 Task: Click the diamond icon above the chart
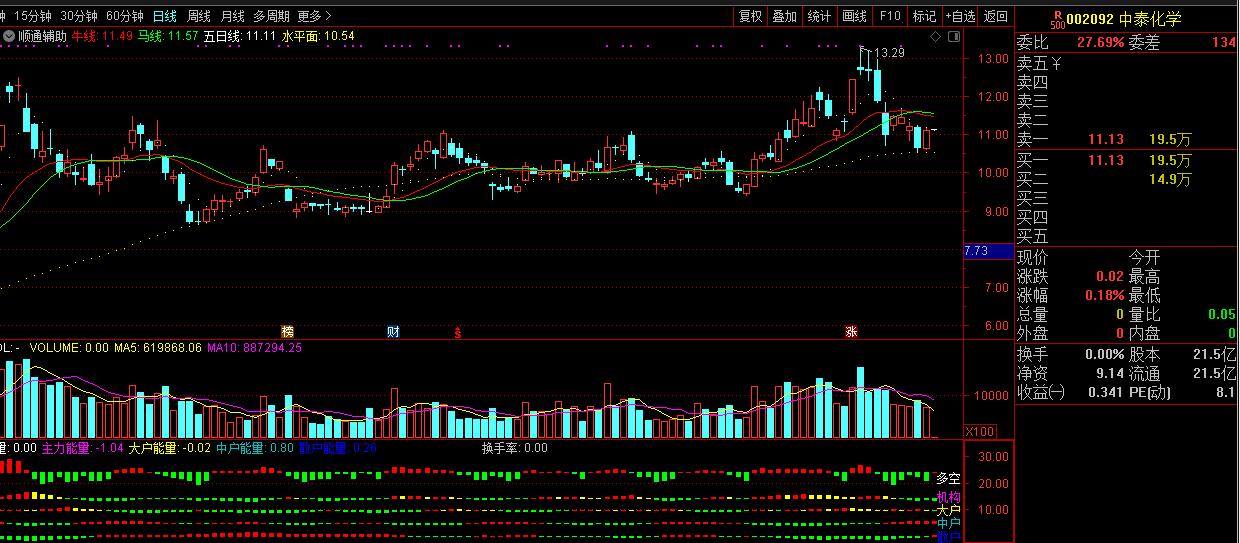pos(935,36)
